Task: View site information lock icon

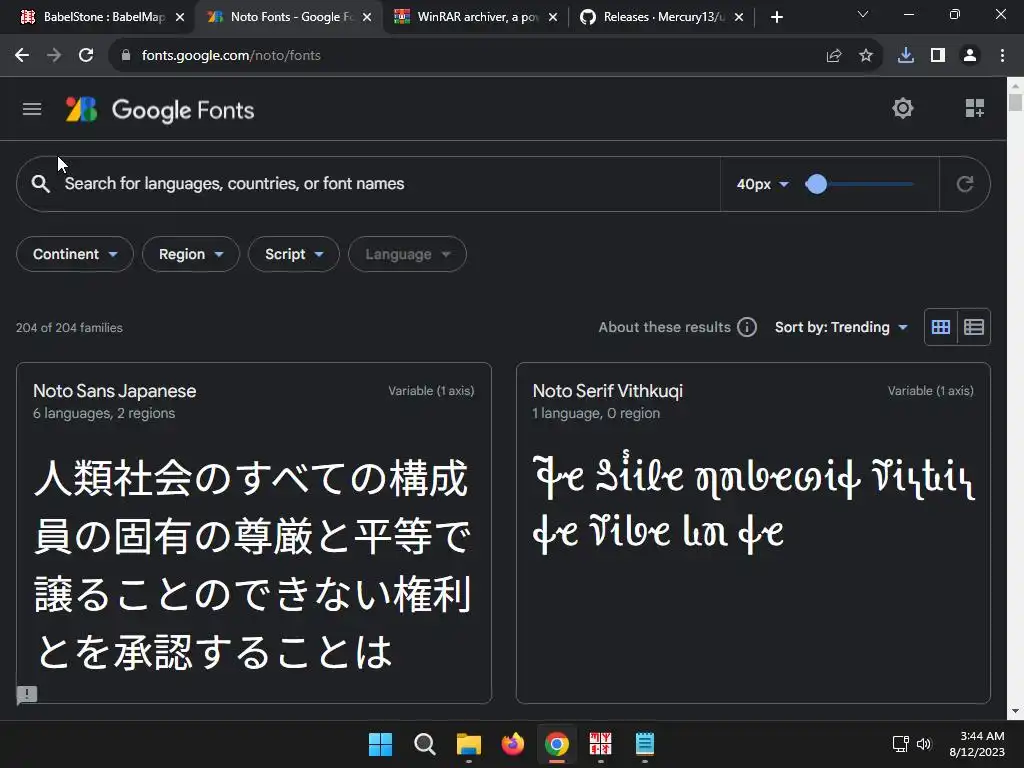Action: [x=126, y=56]
